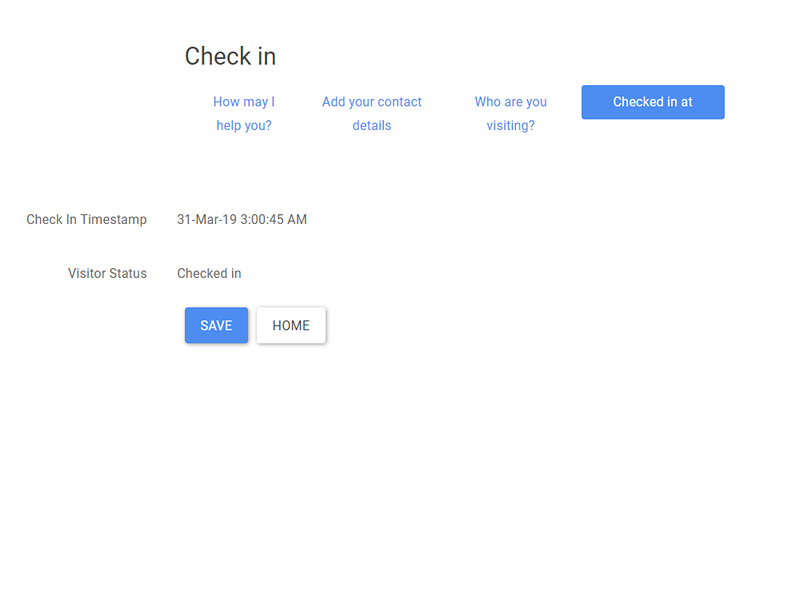Go to 'Who are you visiting?' step
The width and height of the screenshot is (800, 600).
coord(510,114)
